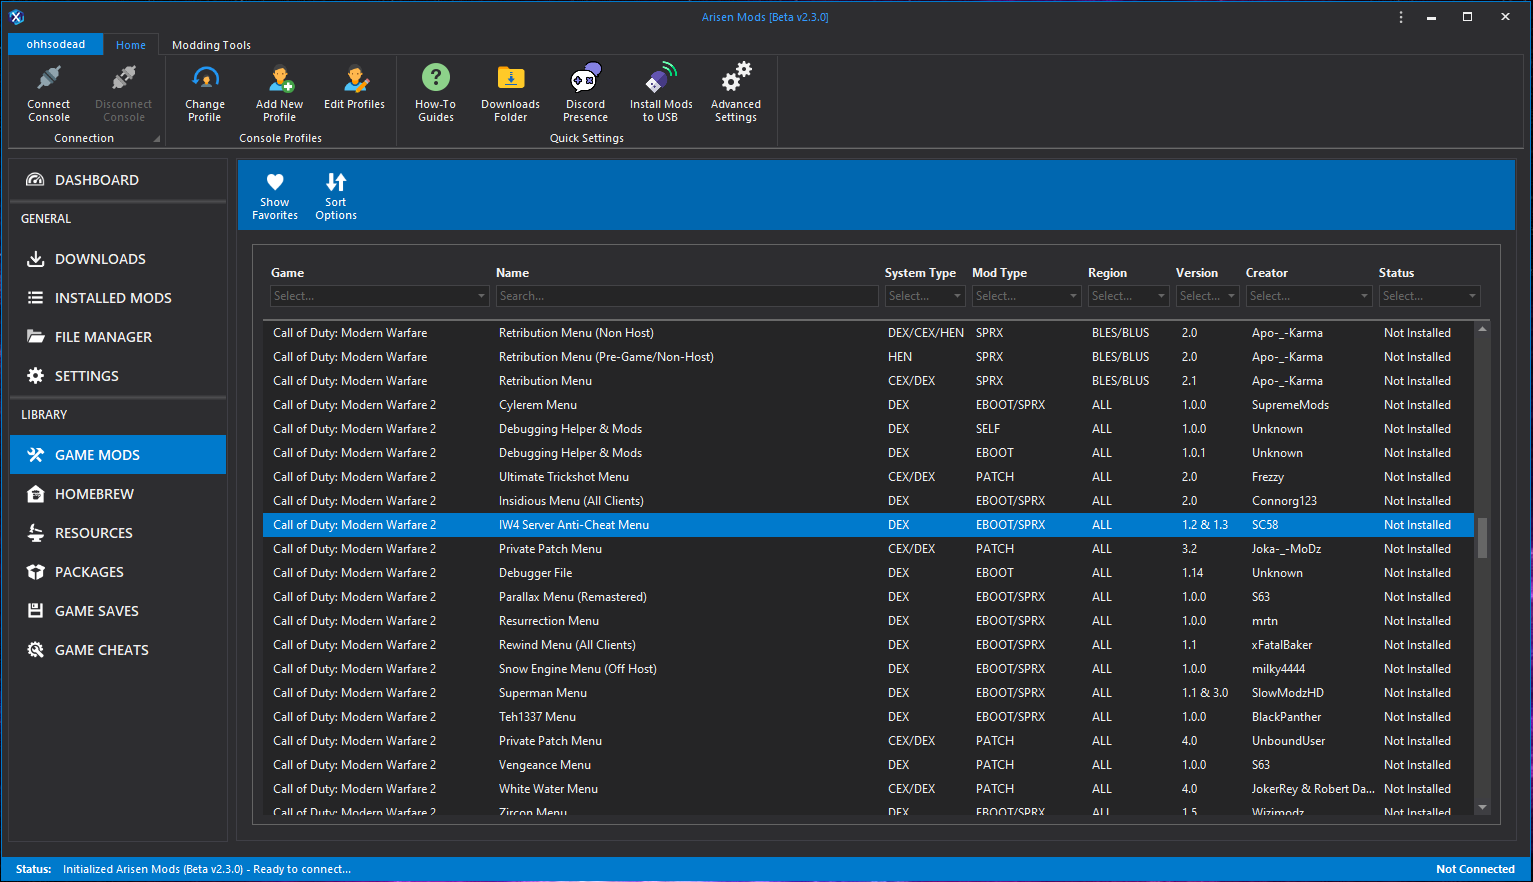The image size is (1533, 882).
Task: Switch to the Modding Tools tab
Action: pyautogui.click(x=210, y=44)
